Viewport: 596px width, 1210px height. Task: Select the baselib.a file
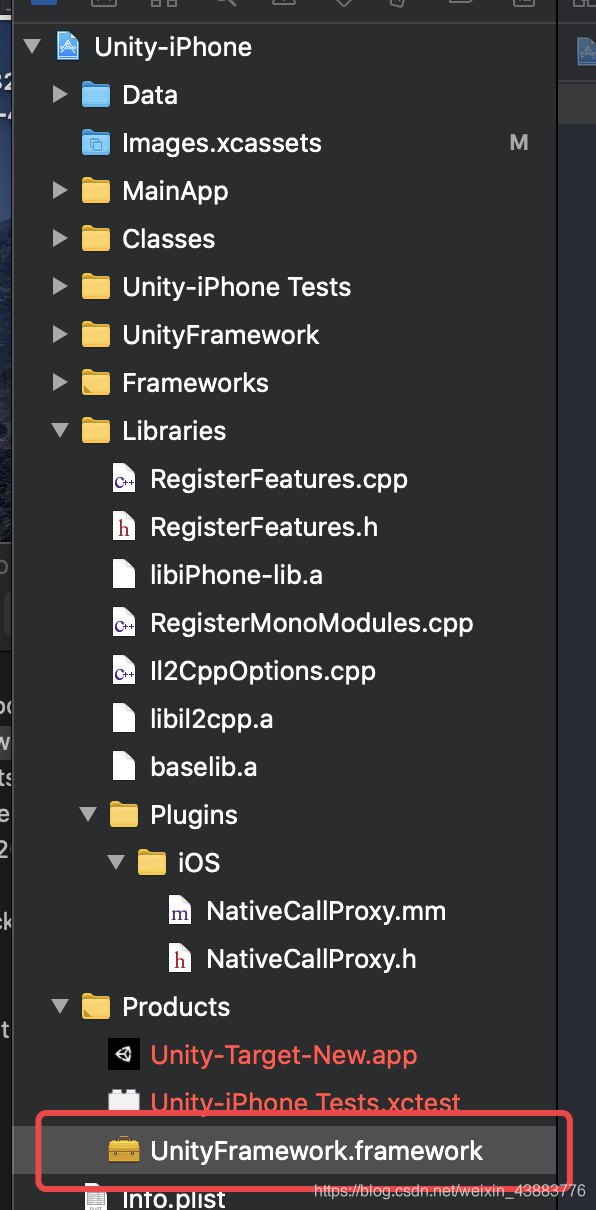click(204, 767)
